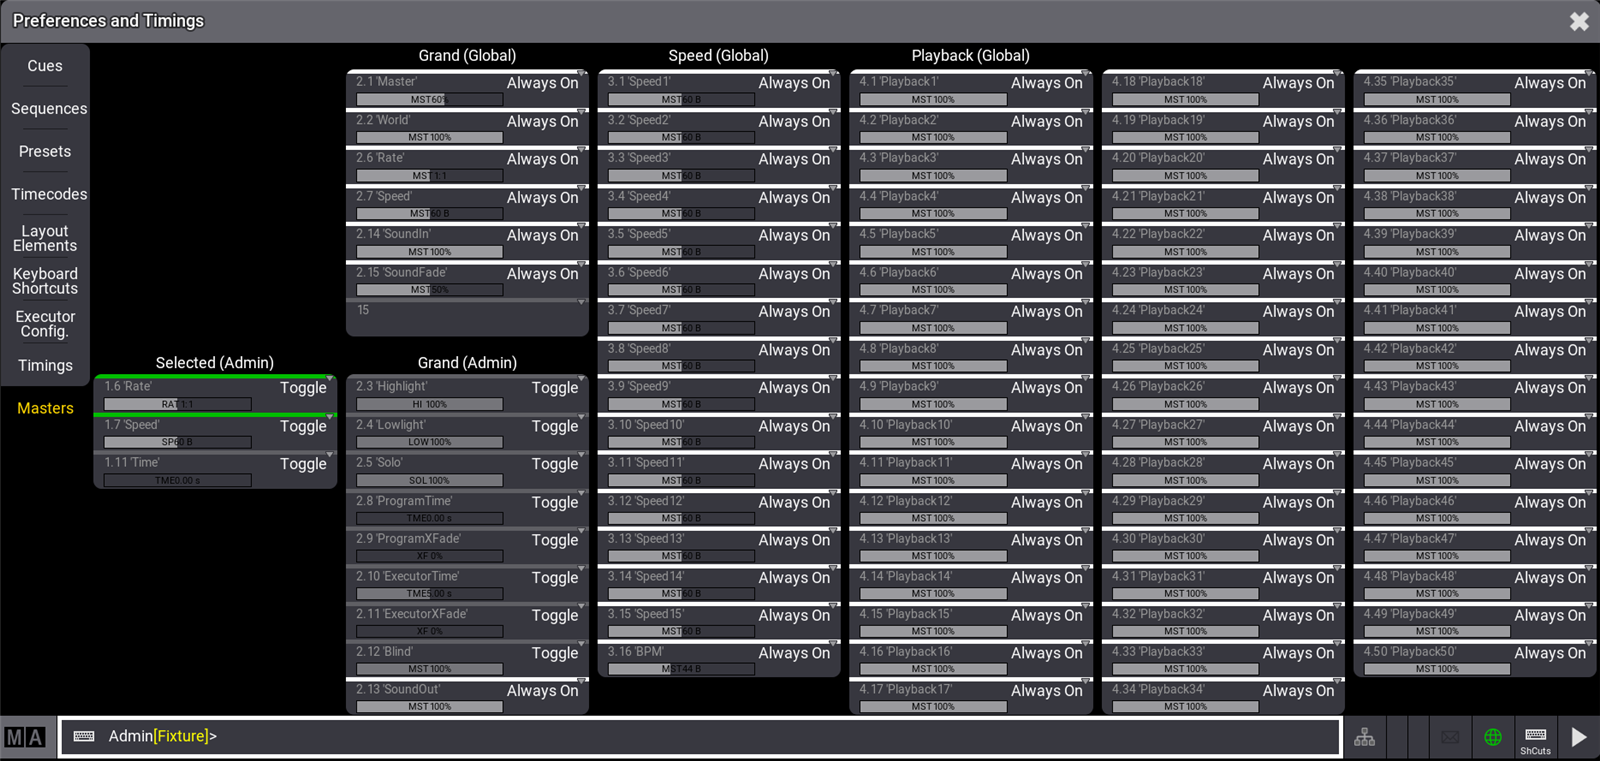Open the corner dropdown on empty cell 15
The height and width of the screenshot is (761, 1600).
click(x=581, y=302)
